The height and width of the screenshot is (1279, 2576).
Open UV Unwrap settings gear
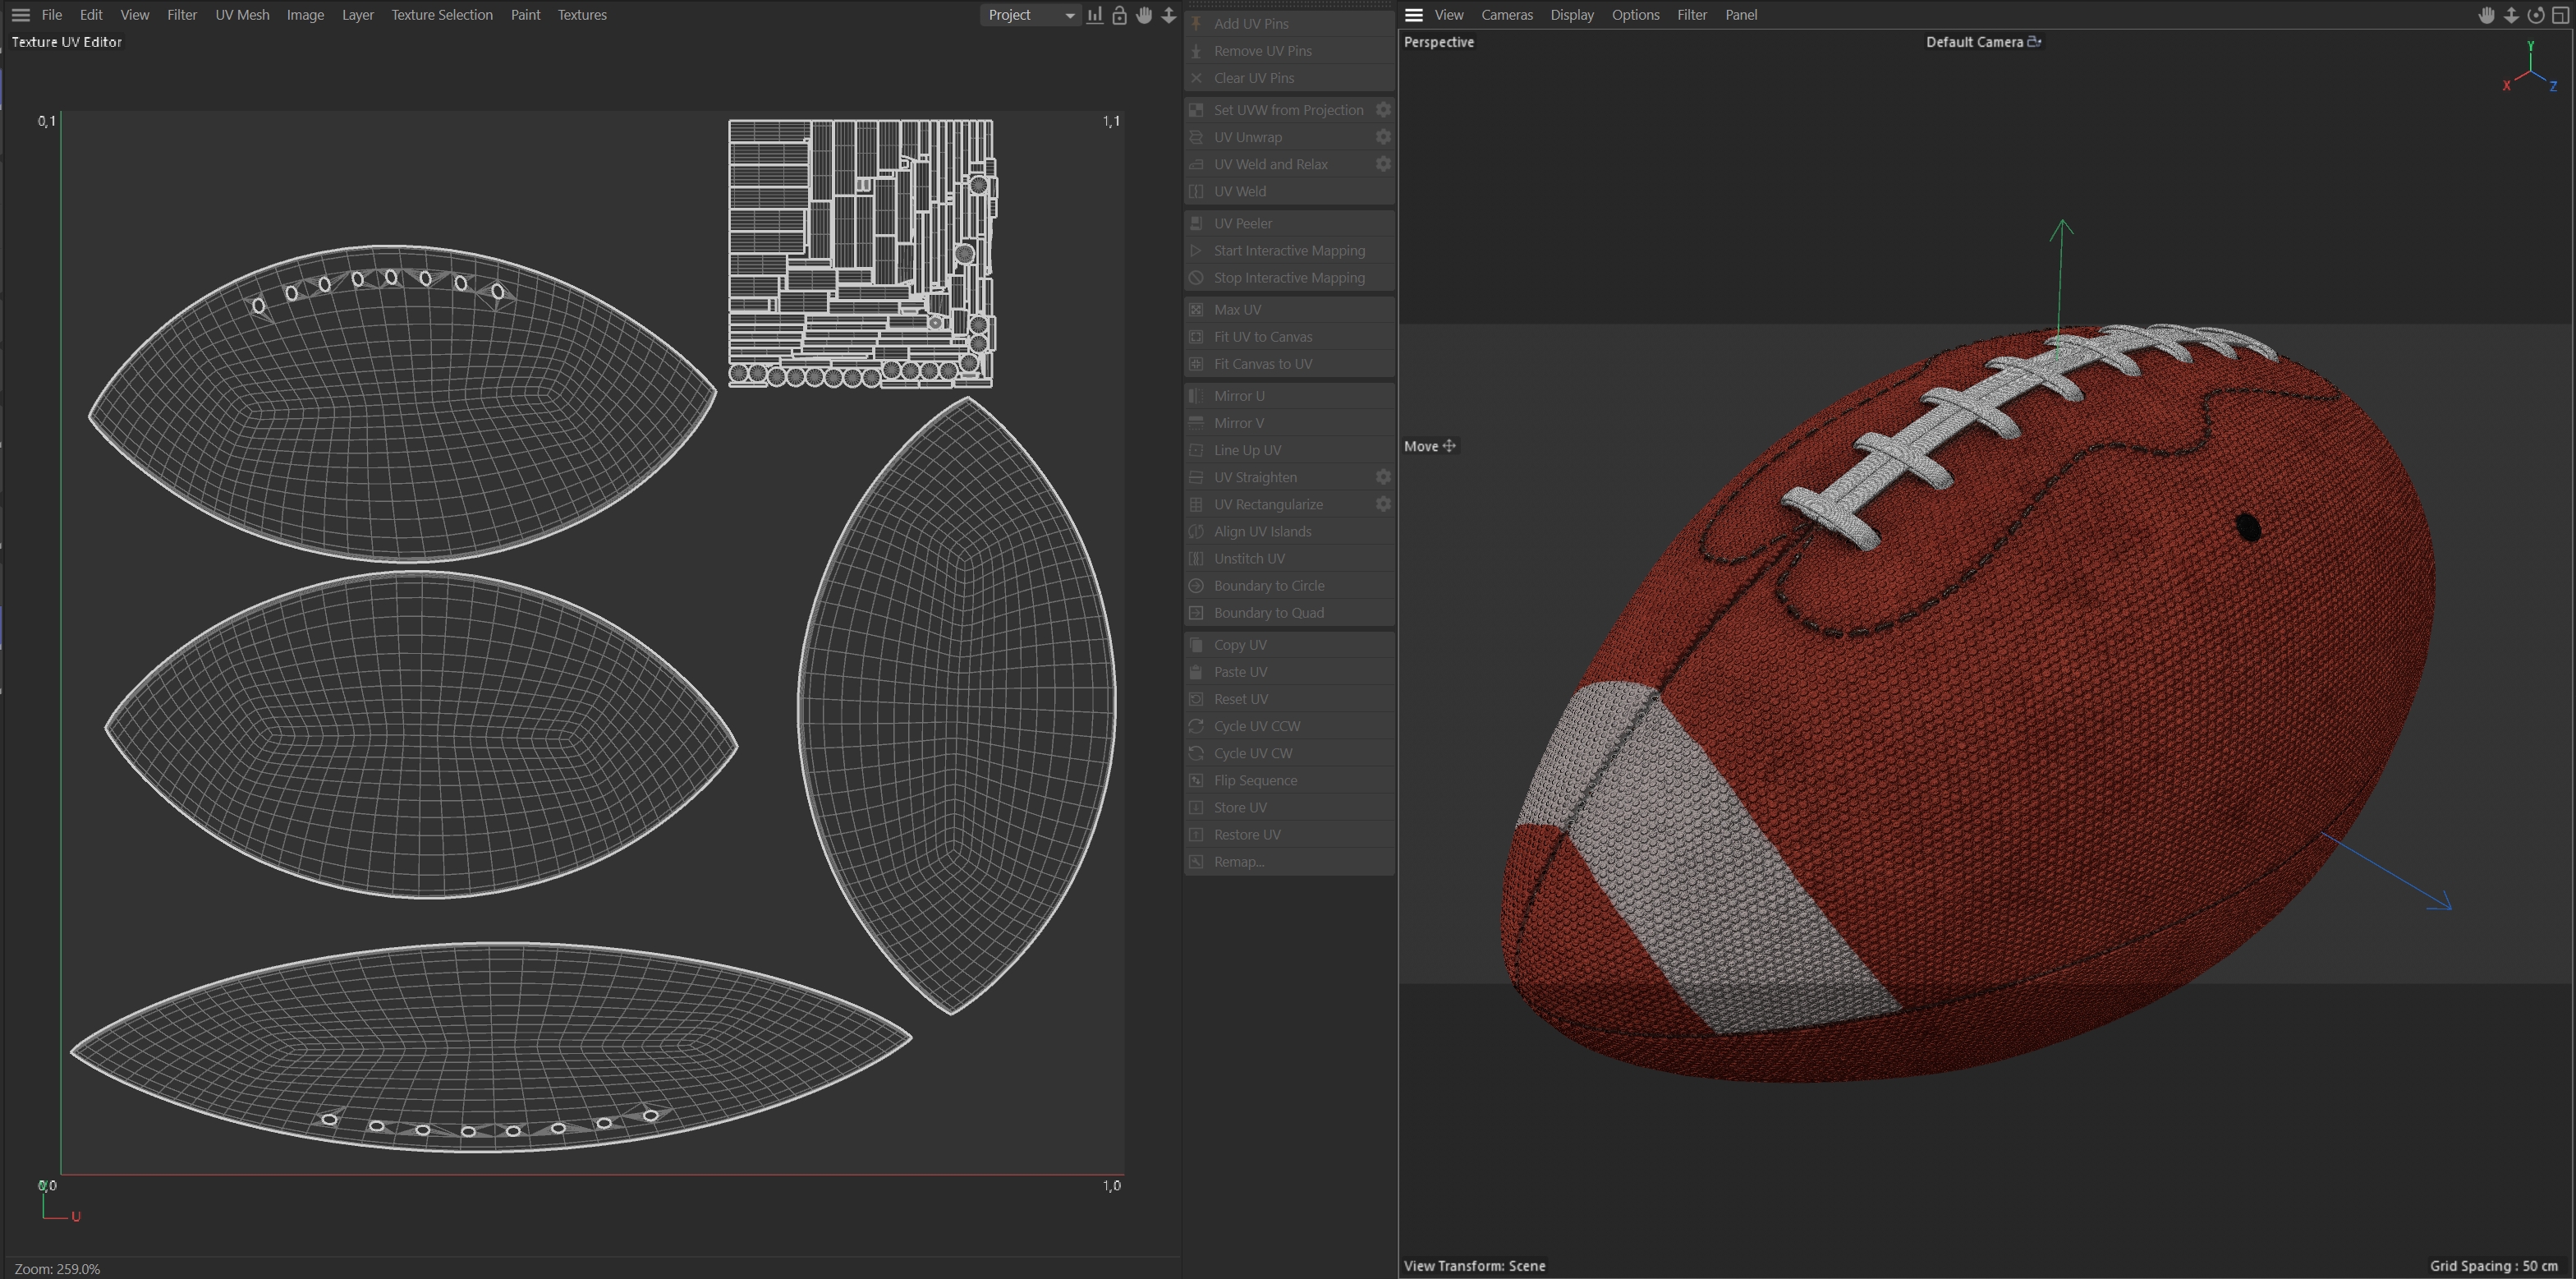[x=1383, y=137]
